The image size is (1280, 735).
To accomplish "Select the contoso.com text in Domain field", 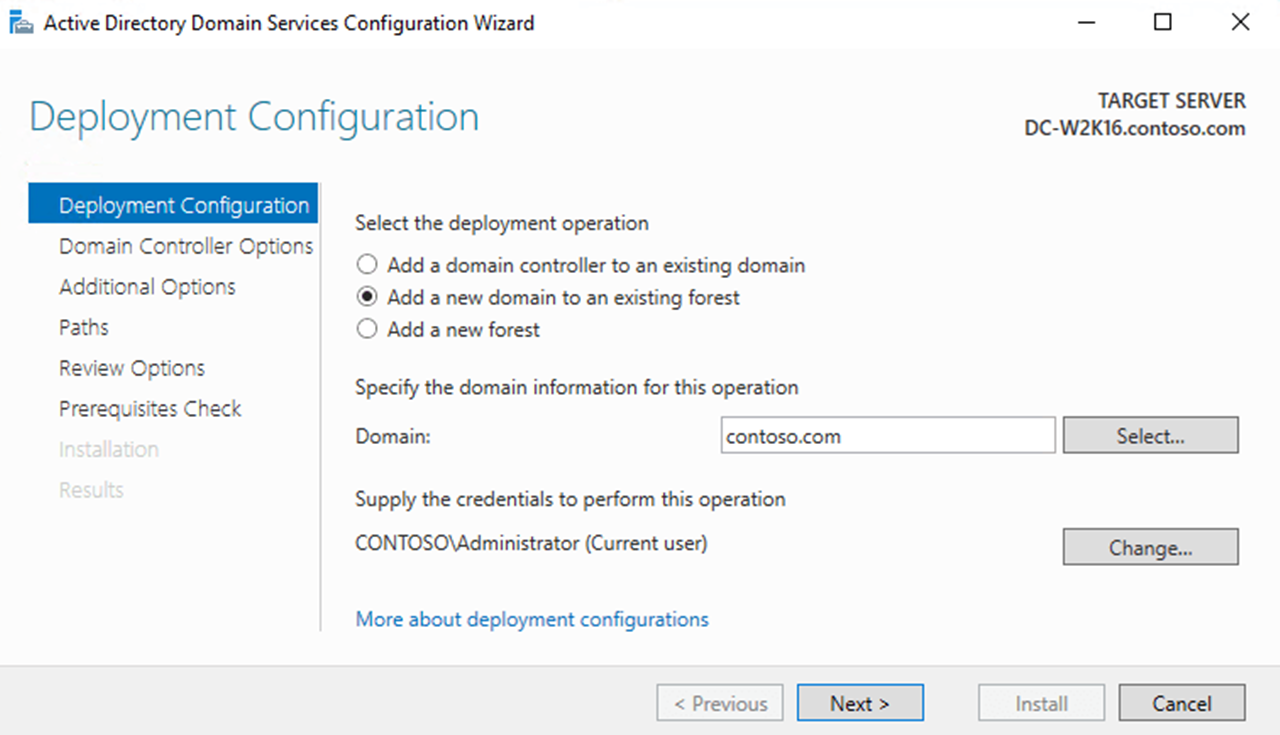I will 782,435.
